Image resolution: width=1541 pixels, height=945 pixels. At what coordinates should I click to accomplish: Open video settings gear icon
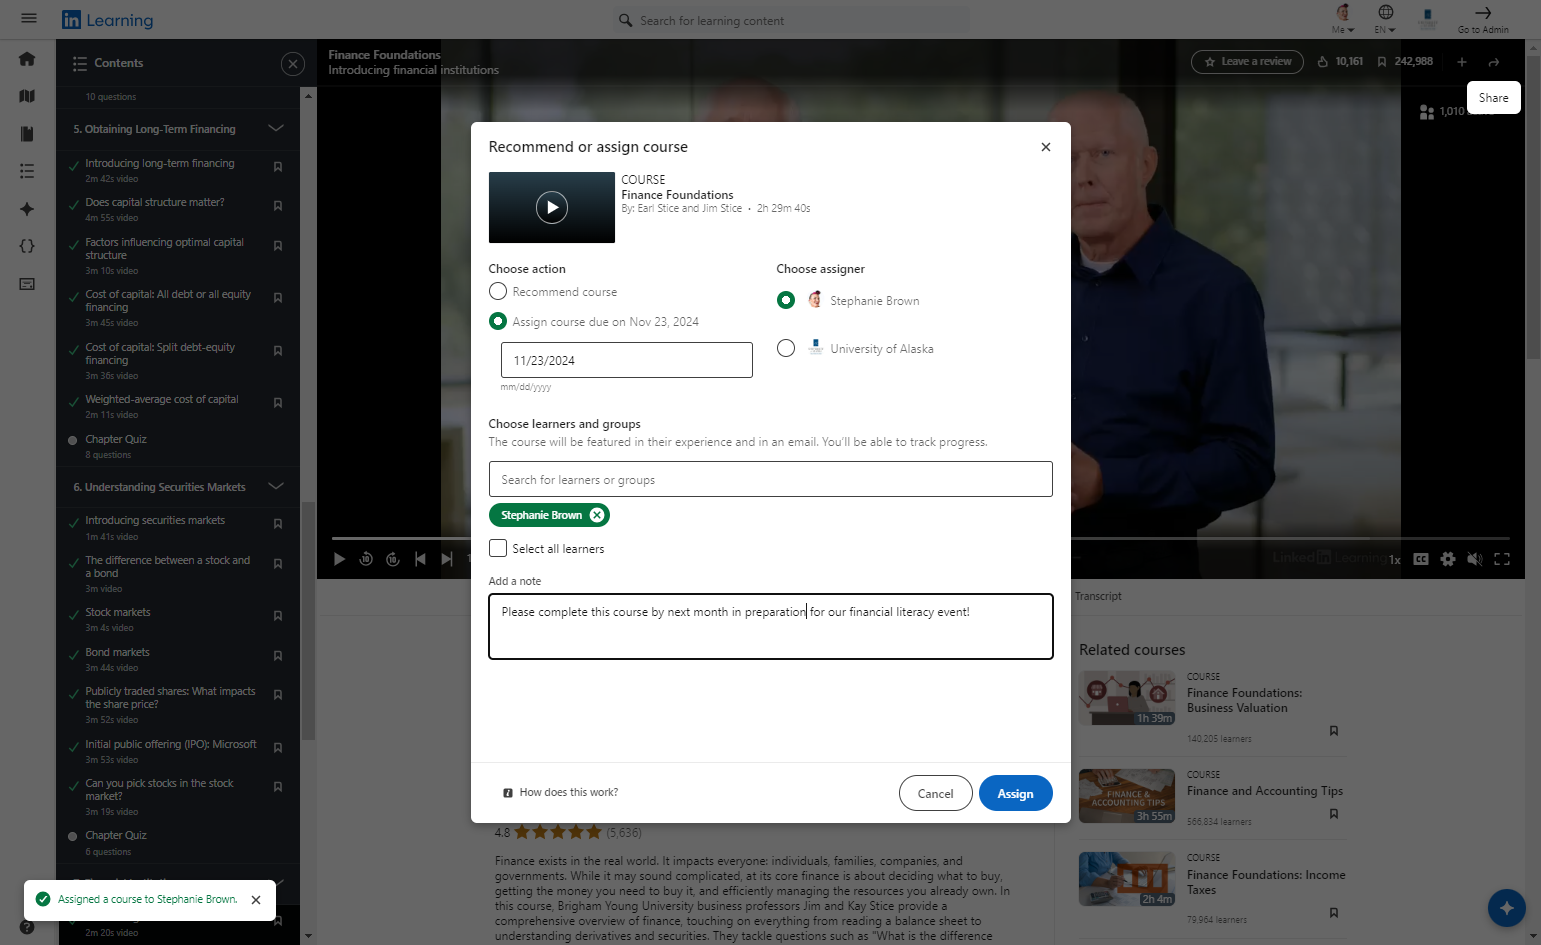click(1448, 559)
